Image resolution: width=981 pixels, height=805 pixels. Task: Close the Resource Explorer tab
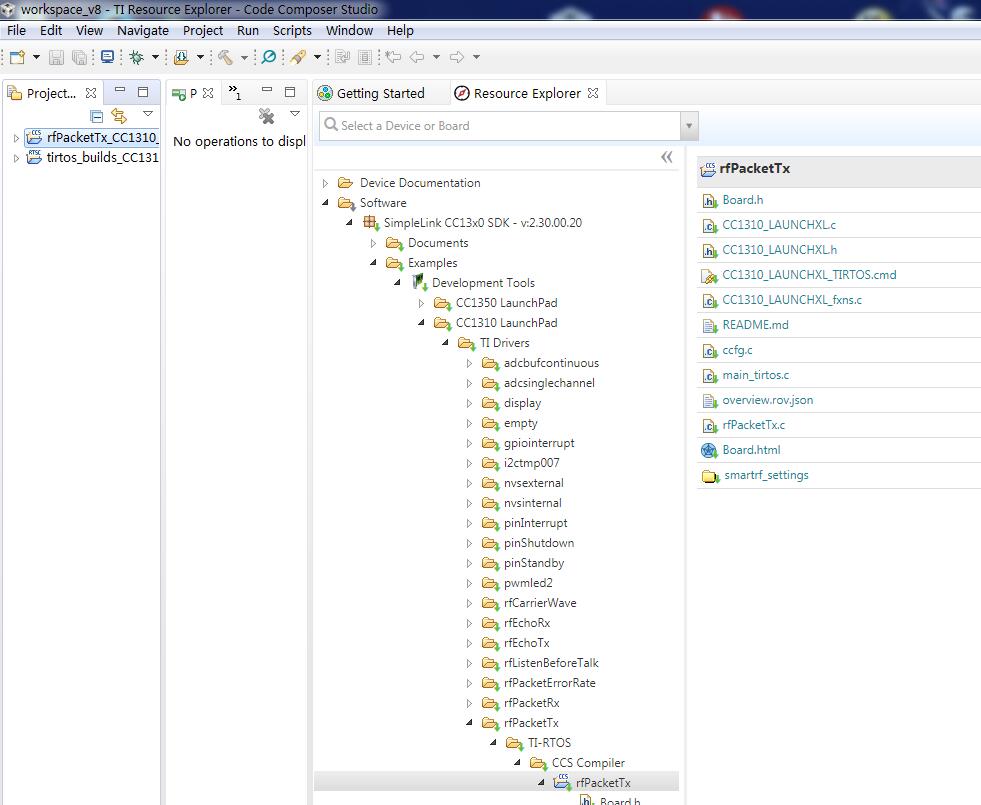593,93
